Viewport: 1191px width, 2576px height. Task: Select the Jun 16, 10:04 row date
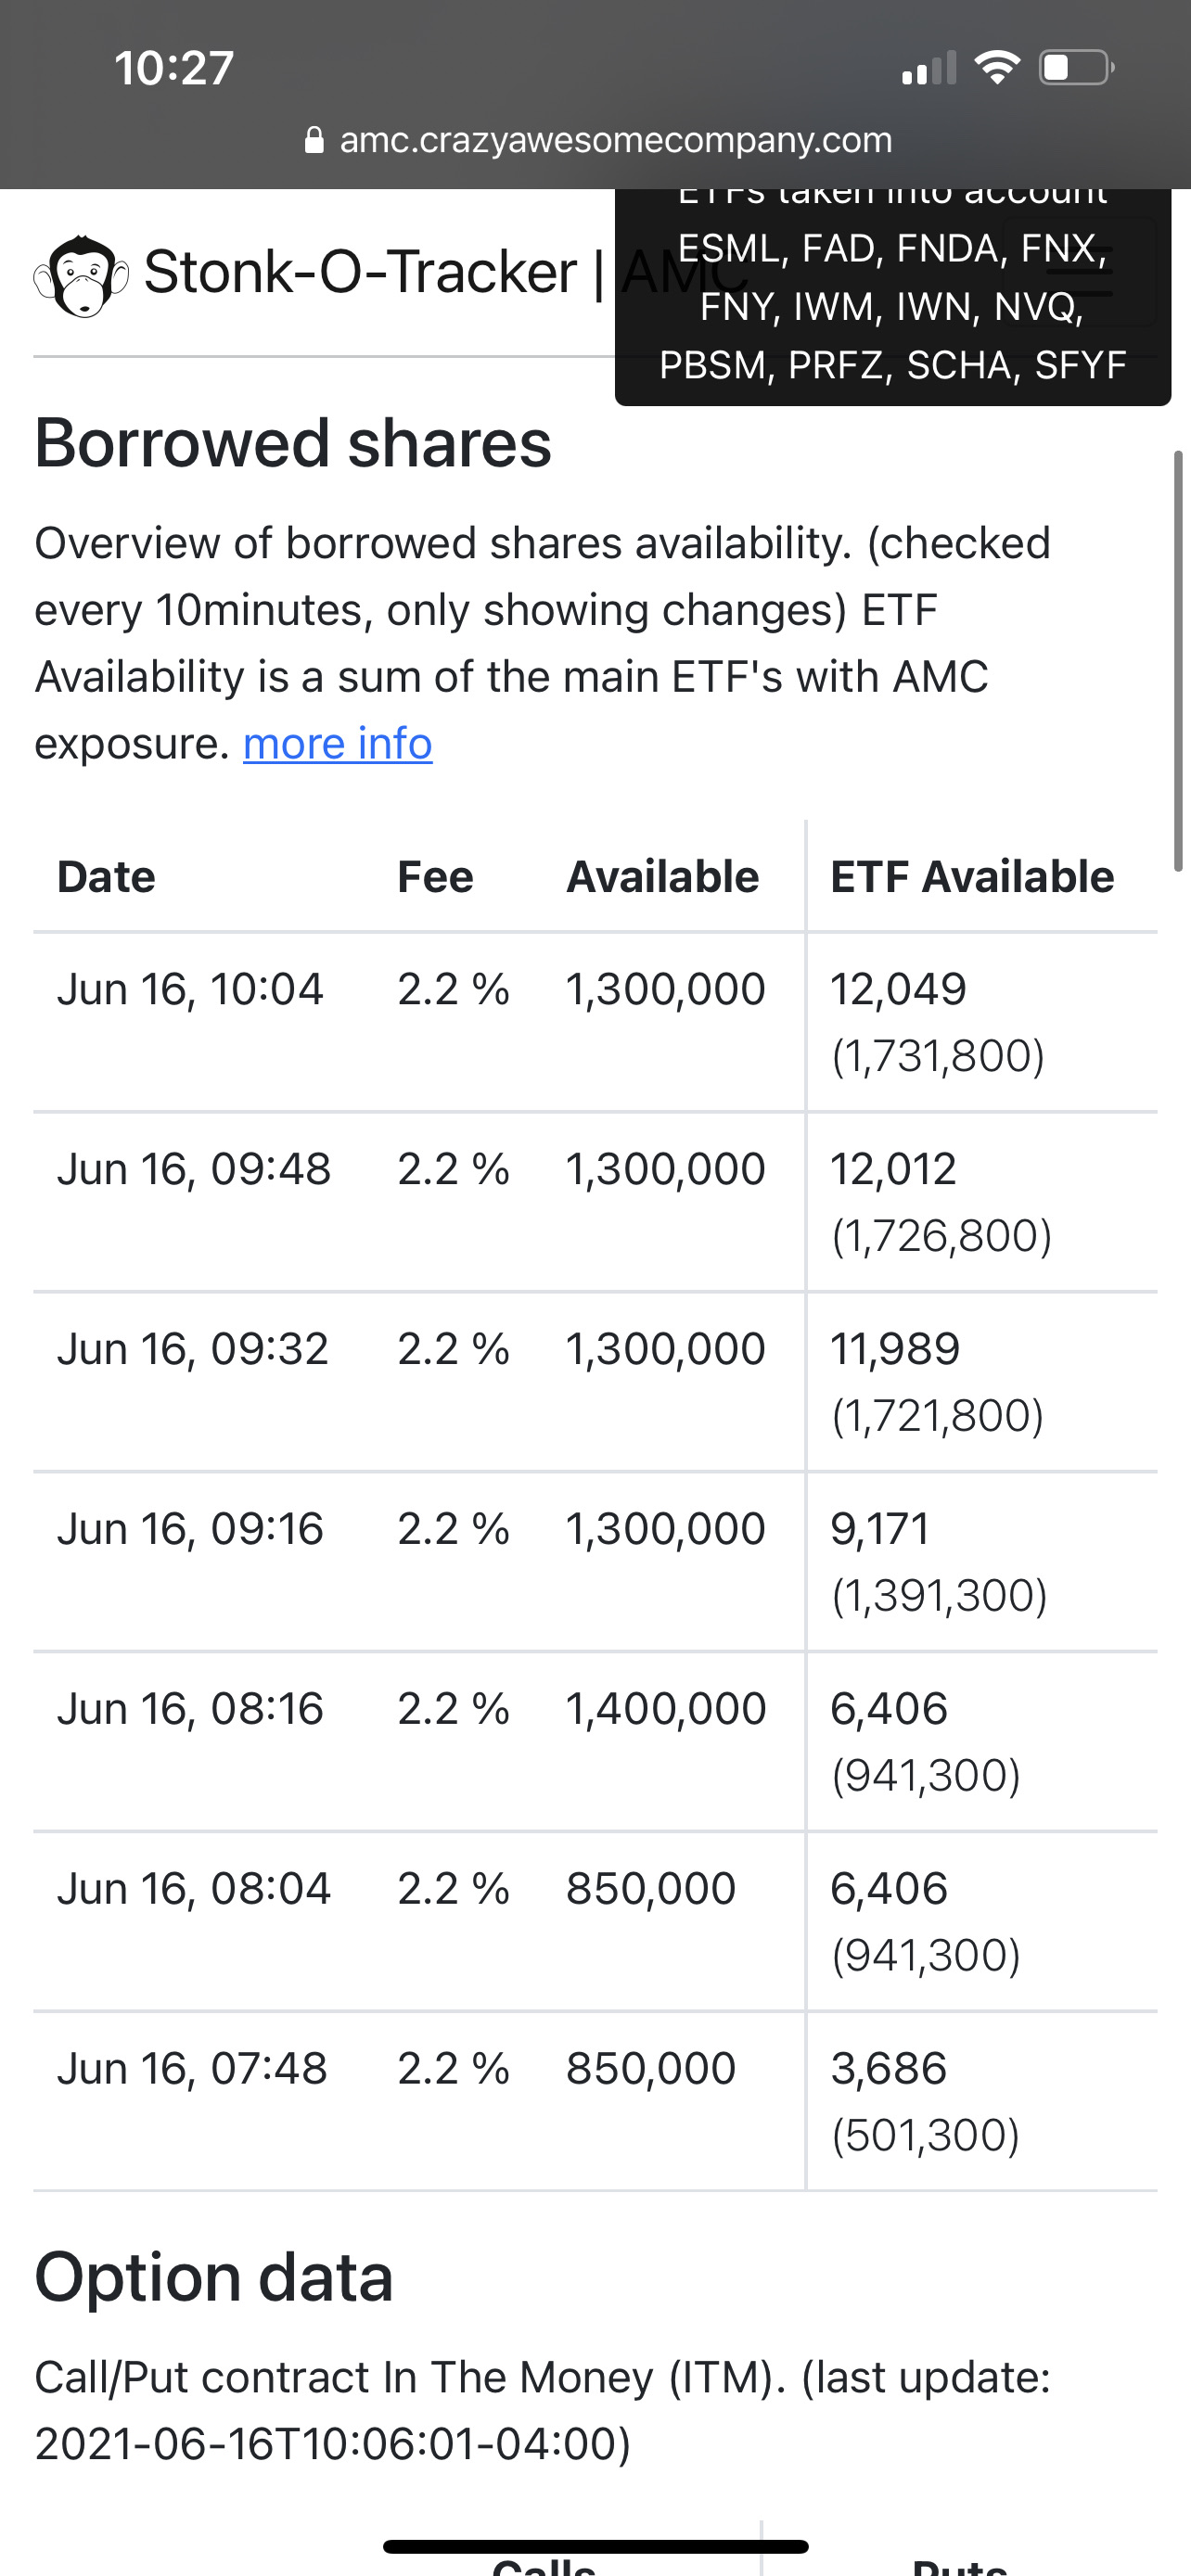coord(190,990)
